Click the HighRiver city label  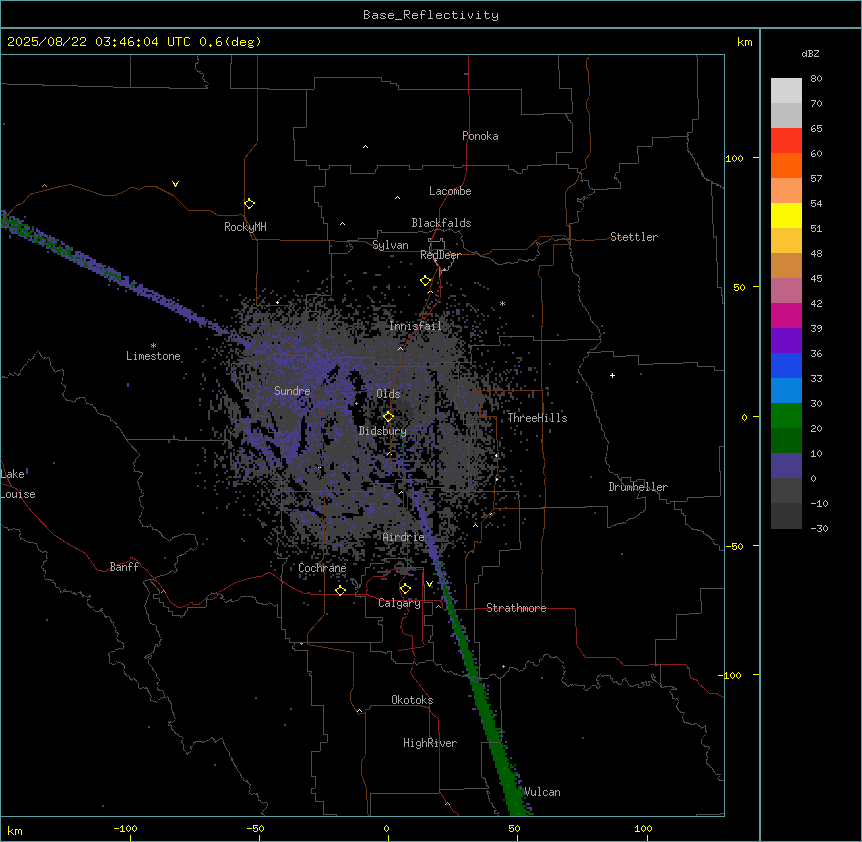(430, 743)
